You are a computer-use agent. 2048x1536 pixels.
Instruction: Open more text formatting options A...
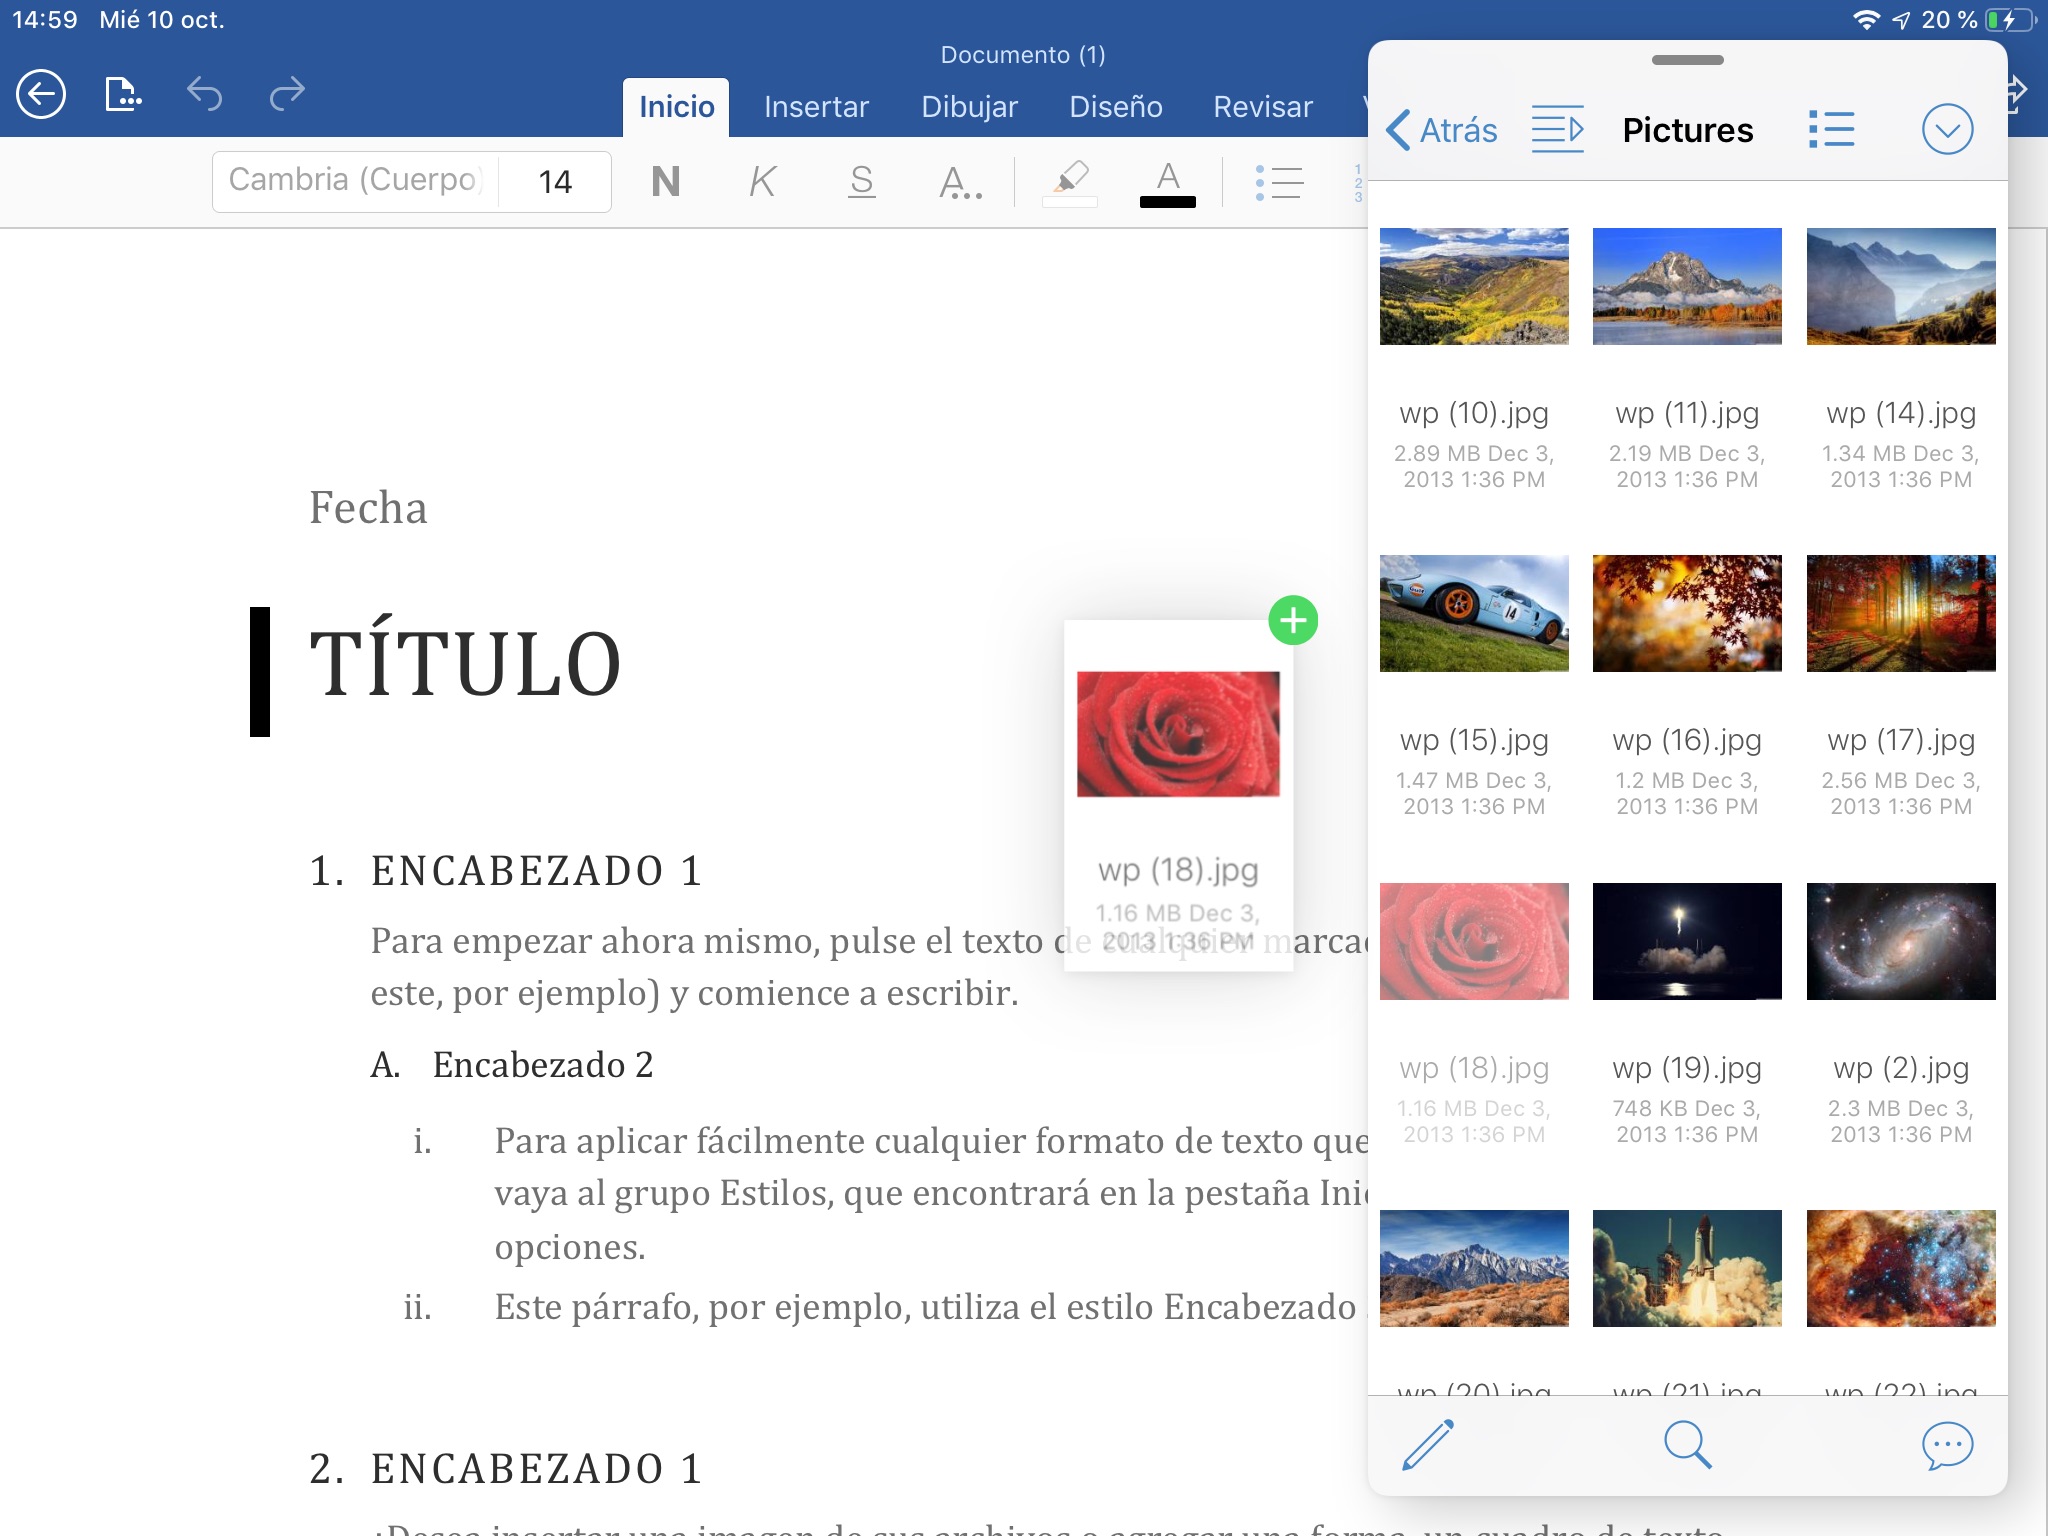click(x=960, y=182)
